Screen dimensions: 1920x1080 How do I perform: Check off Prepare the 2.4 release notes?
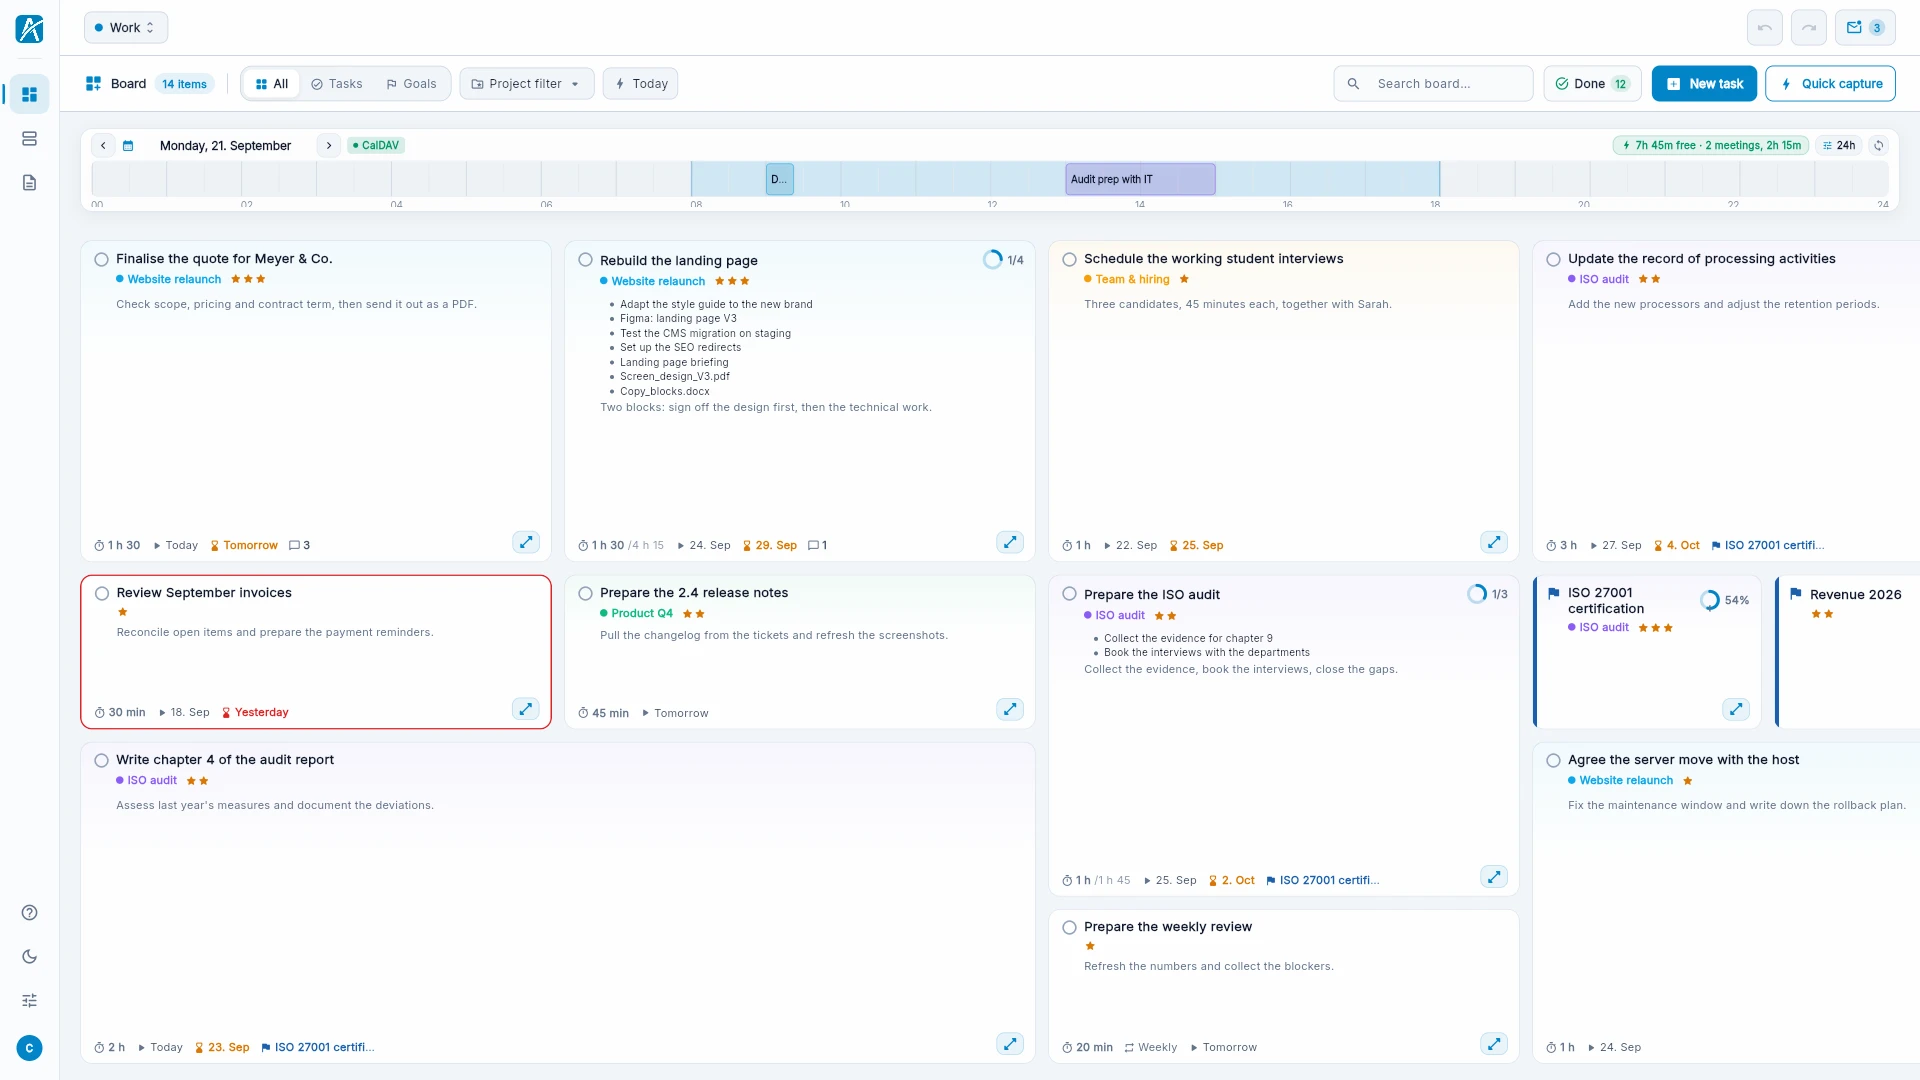(x=585, y=593)
